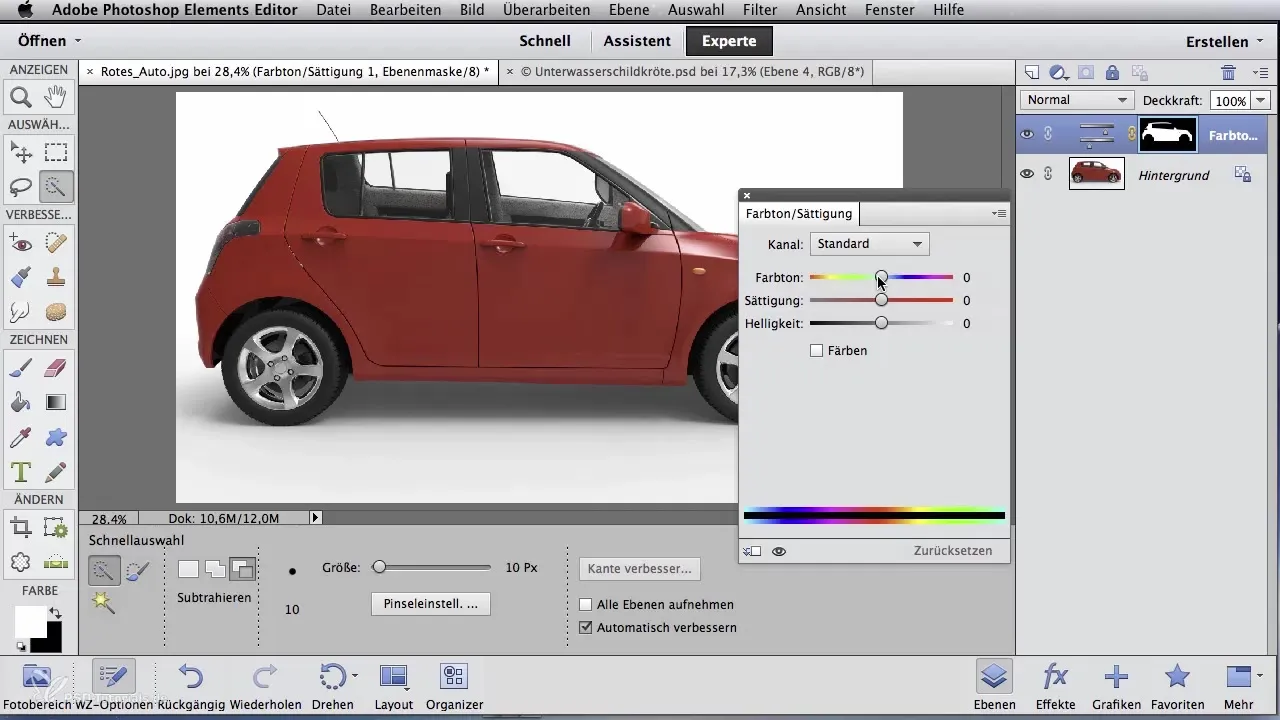
Task: Set selection mode to New selection
Action: [188, 570]
